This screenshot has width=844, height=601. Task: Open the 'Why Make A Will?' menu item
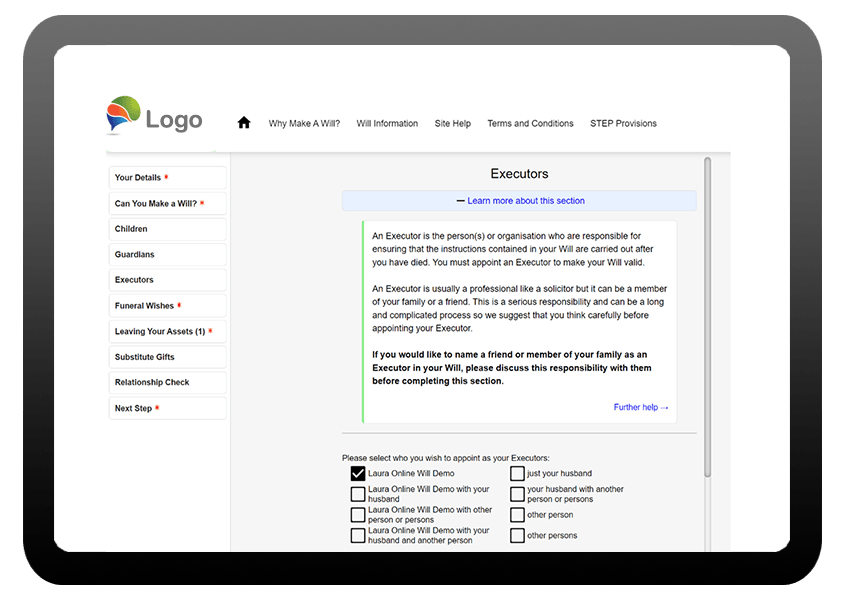click(x=304, y=124)
